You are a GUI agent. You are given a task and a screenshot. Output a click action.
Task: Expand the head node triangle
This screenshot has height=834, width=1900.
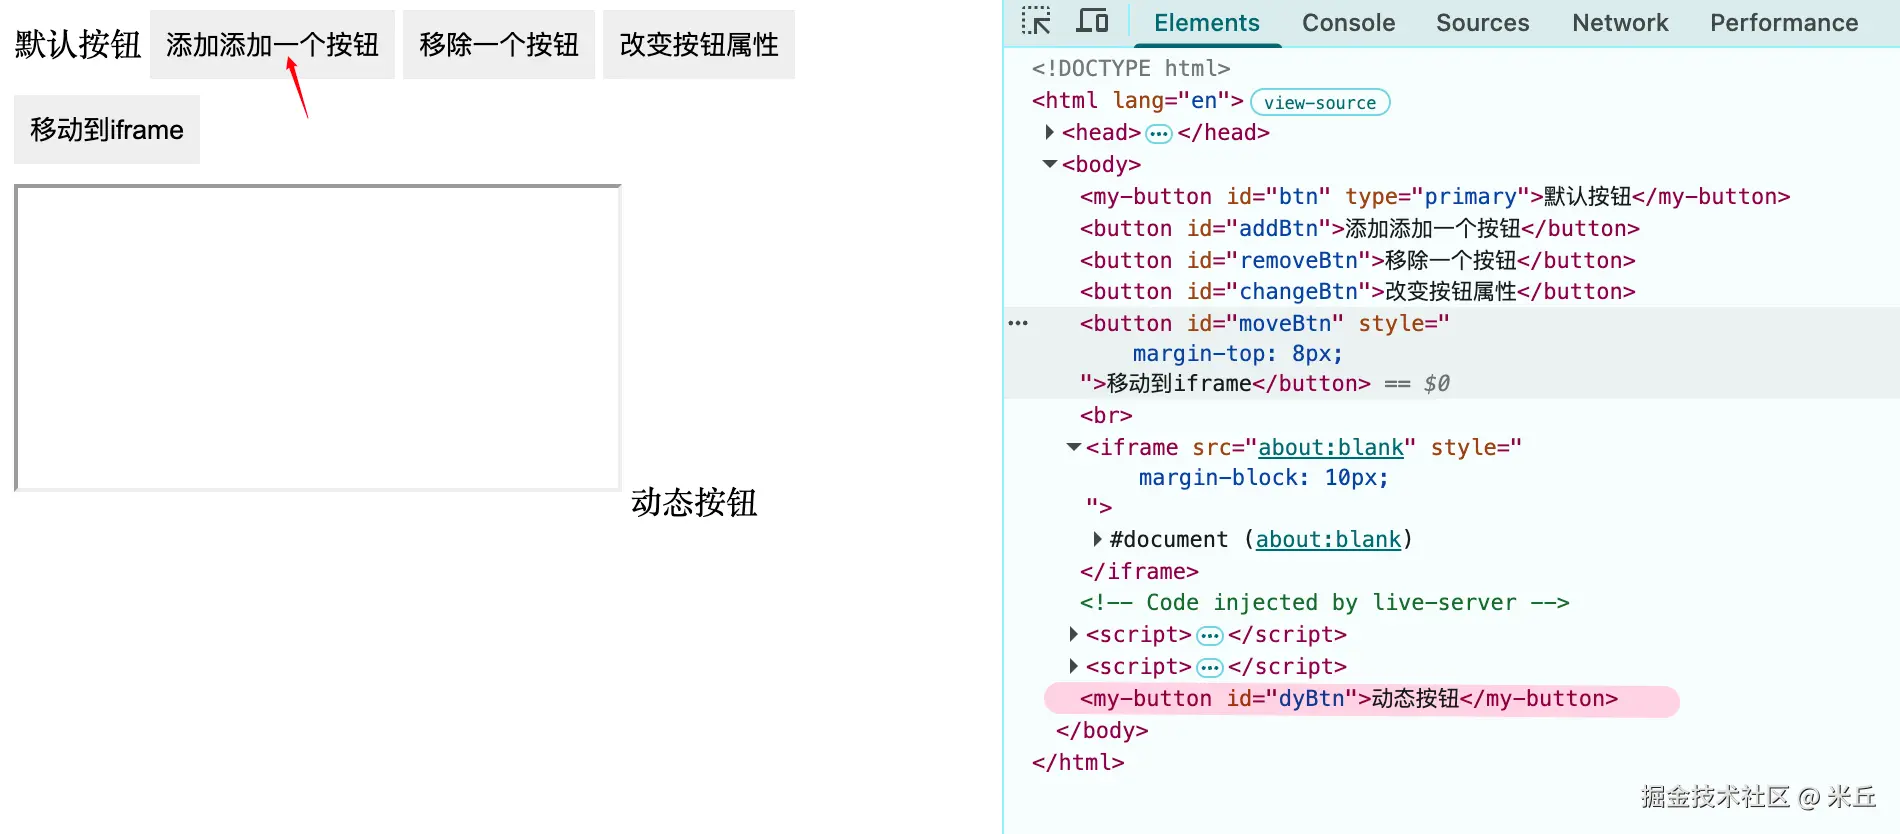(1049, 132)
